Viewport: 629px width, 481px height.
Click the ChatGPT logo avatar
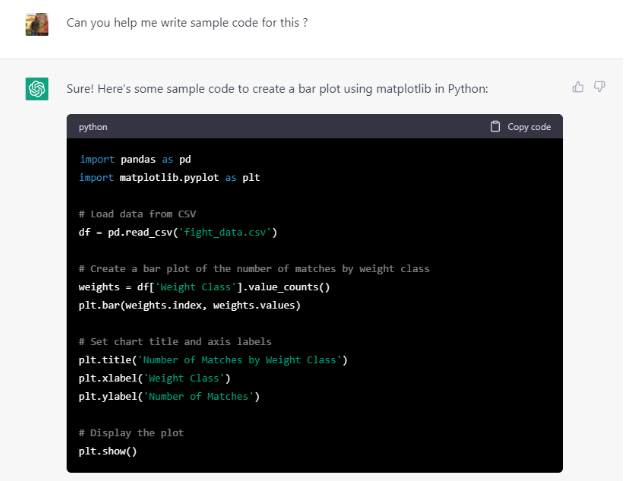pyautogui.click(x=37, y=90)
